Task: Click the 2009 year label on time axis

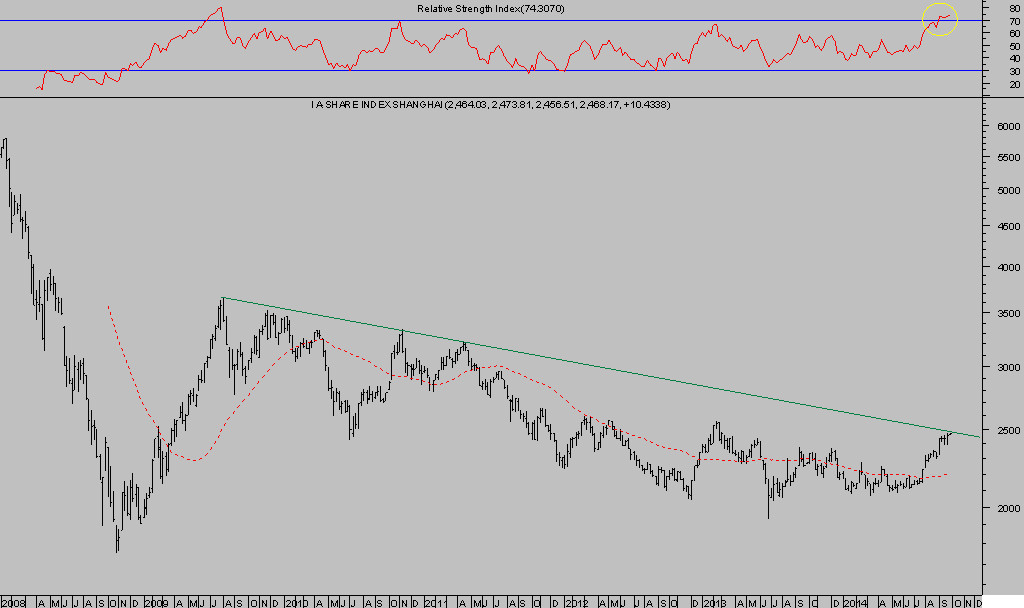Action: [156, 603]
